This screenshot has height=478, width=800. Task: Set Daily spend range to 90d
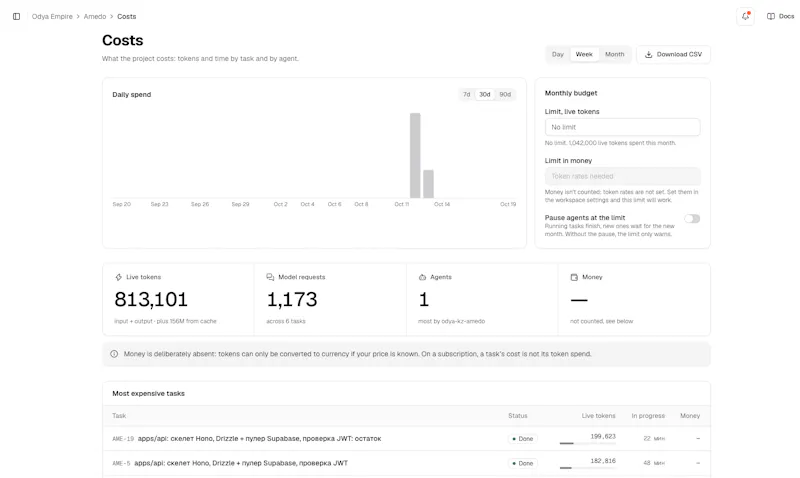pos(505,94)
